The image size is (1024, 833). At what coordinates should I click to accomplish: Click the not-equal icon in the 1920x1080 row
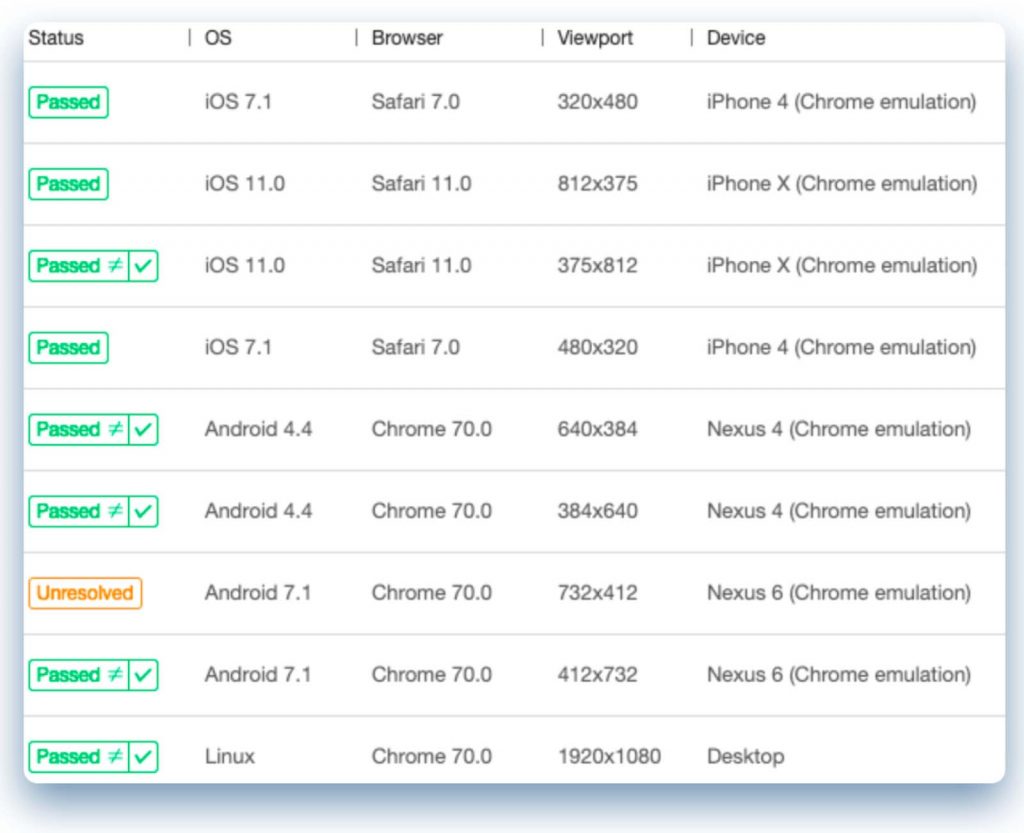tap(115, 757)
